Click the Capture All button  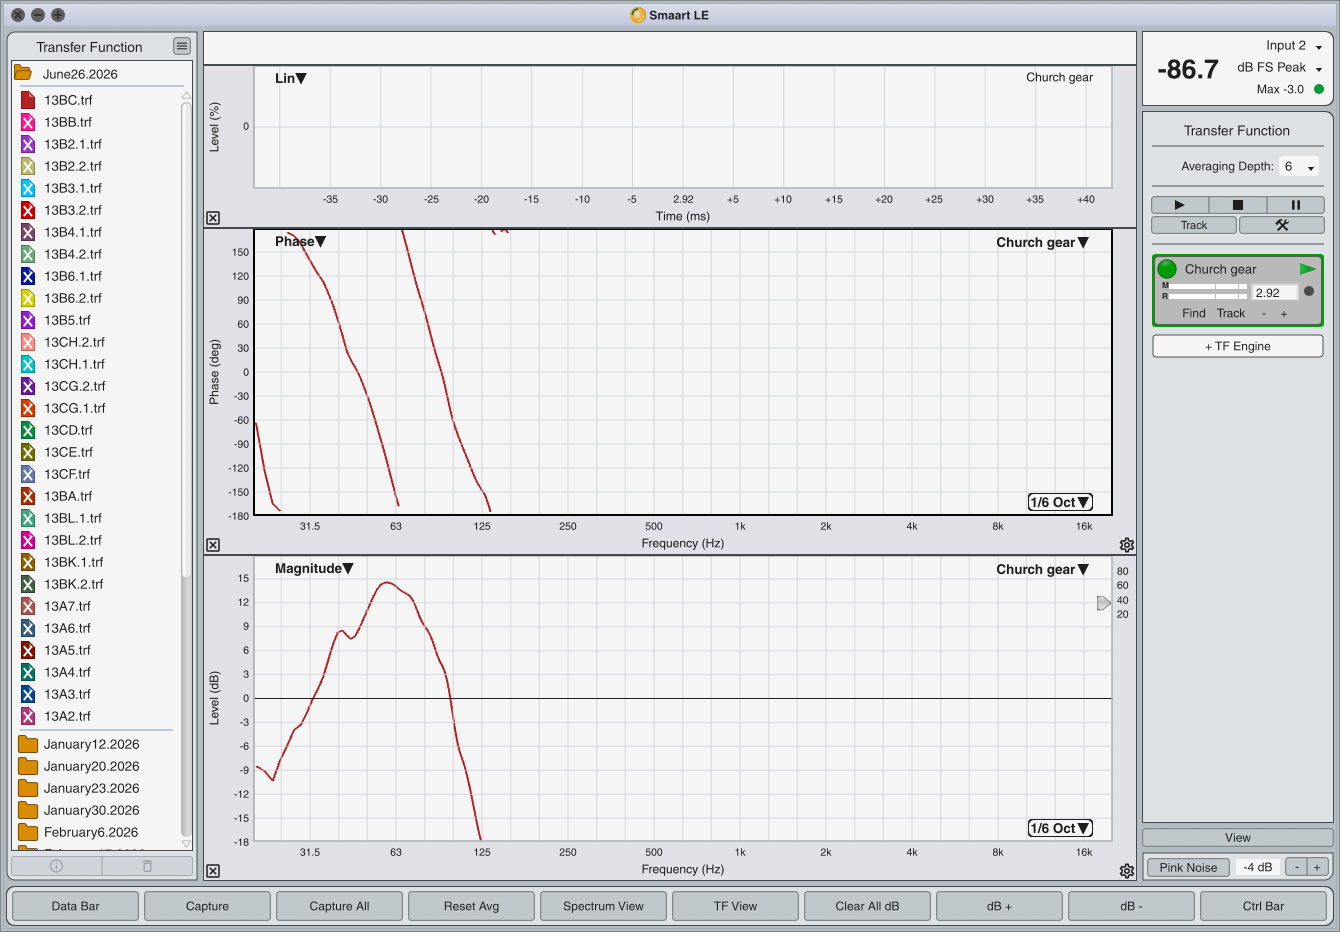coord(339,906)
